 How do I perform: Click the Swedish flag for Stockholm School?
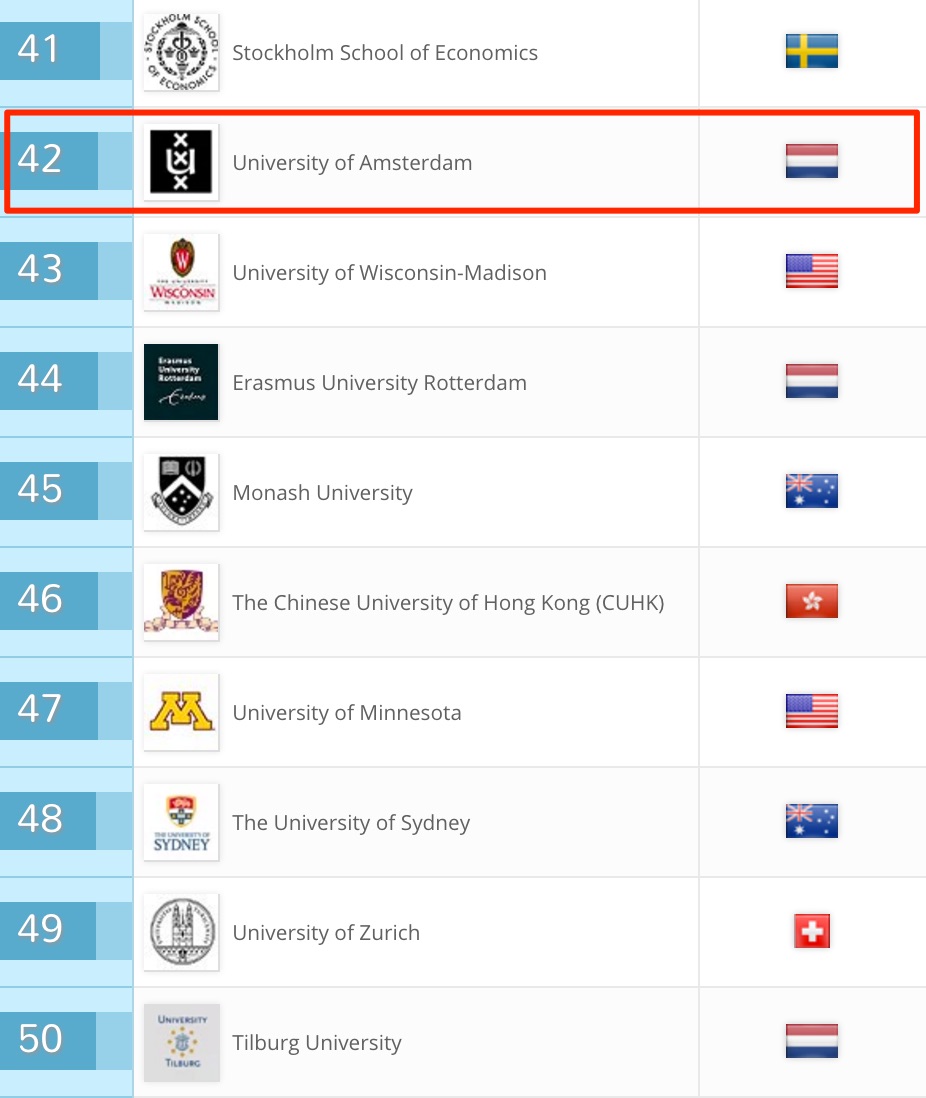pos(811,51)
